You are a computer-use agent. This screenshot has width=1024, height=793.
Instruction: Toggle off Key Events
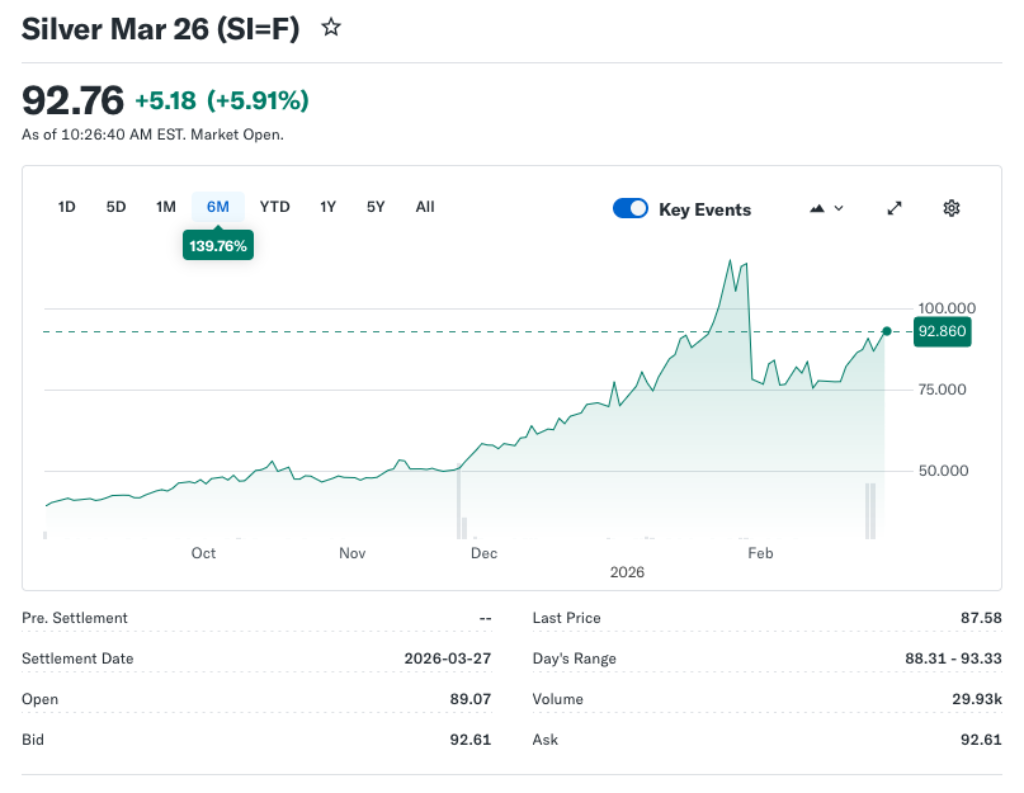pos(630,208)
